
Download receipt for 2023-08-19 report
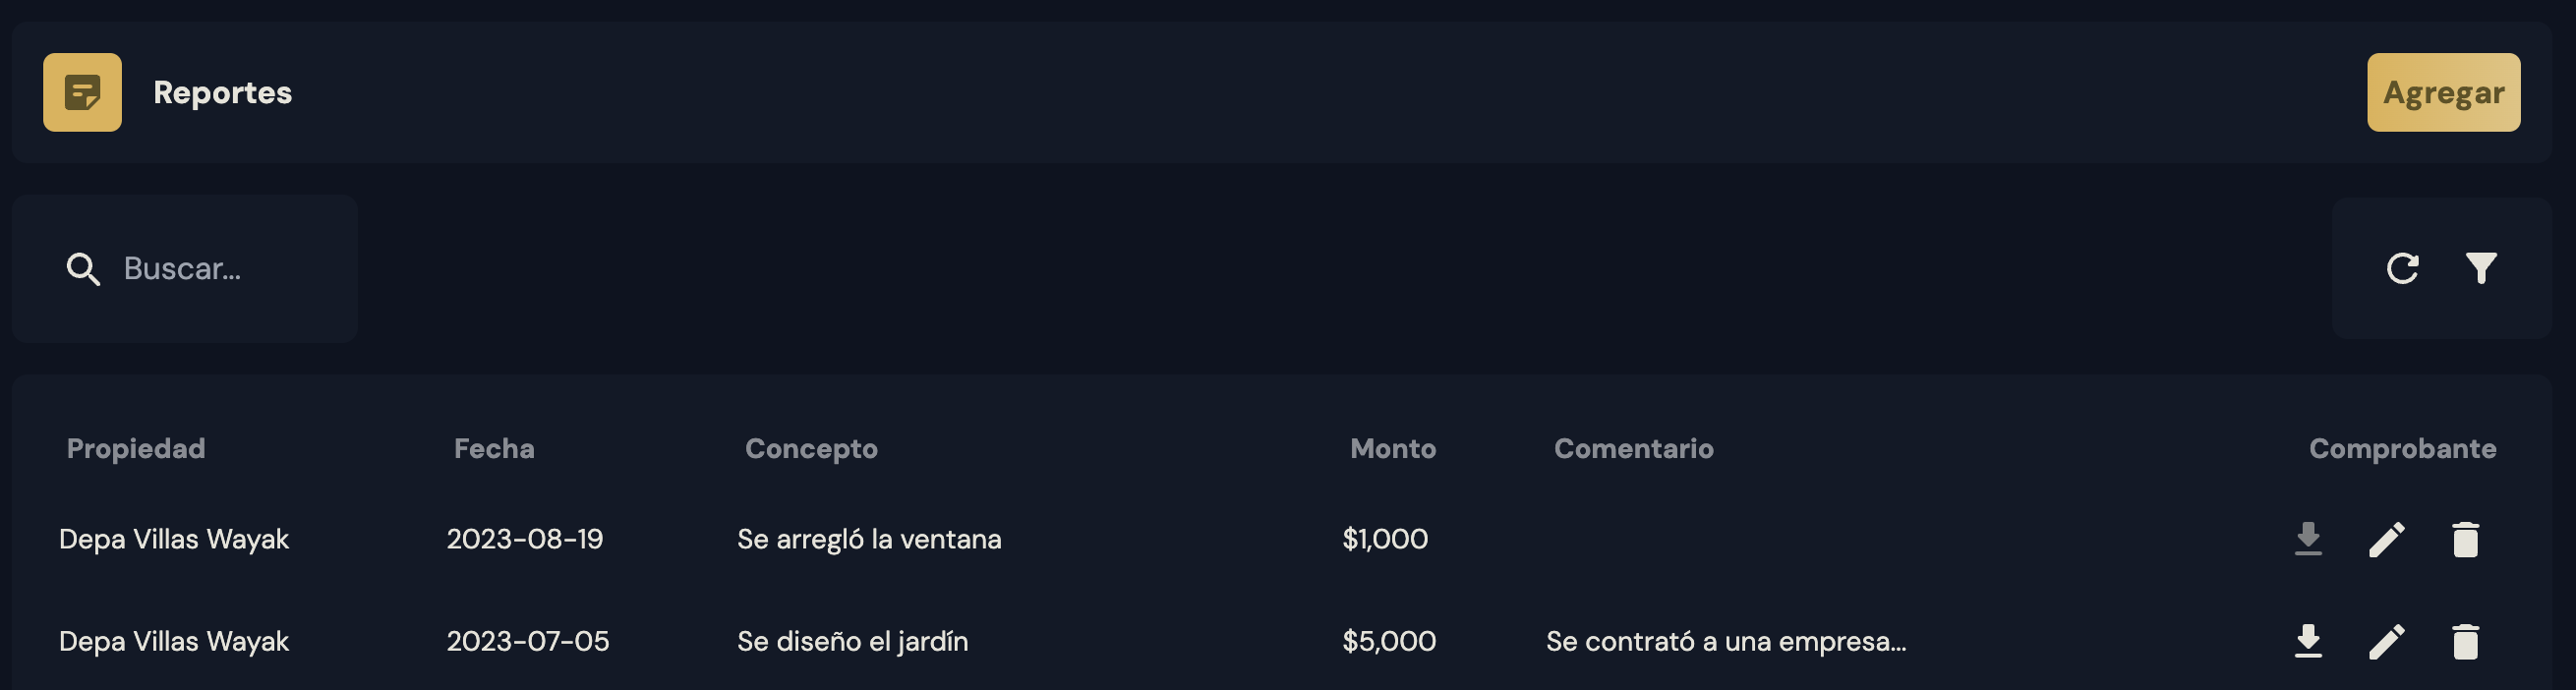[2308, 539]
